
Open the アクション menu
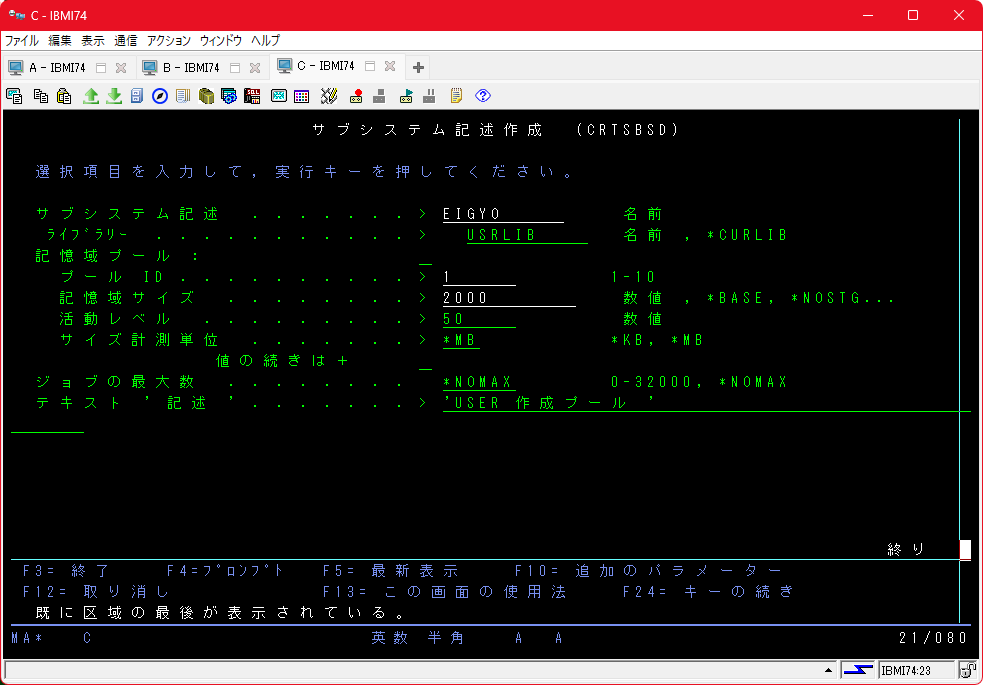[168, 41]
